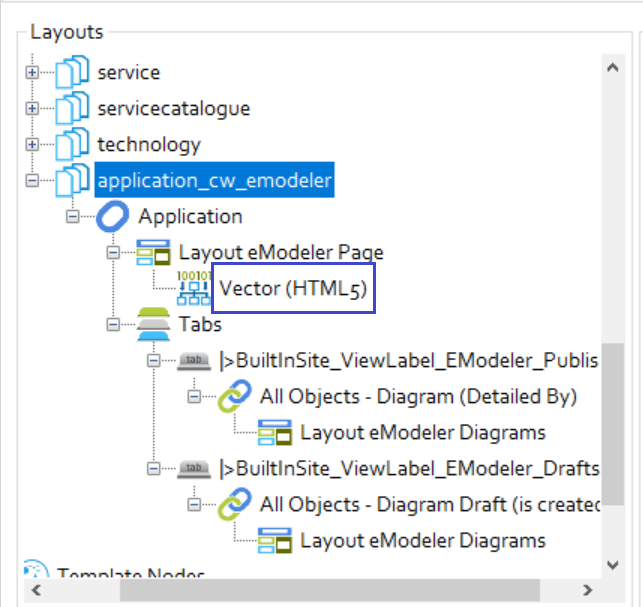Expand the servicecatalogue node
Image resolution: width=643 pixels, height=607 pixels.
click(x=32, y=109)
